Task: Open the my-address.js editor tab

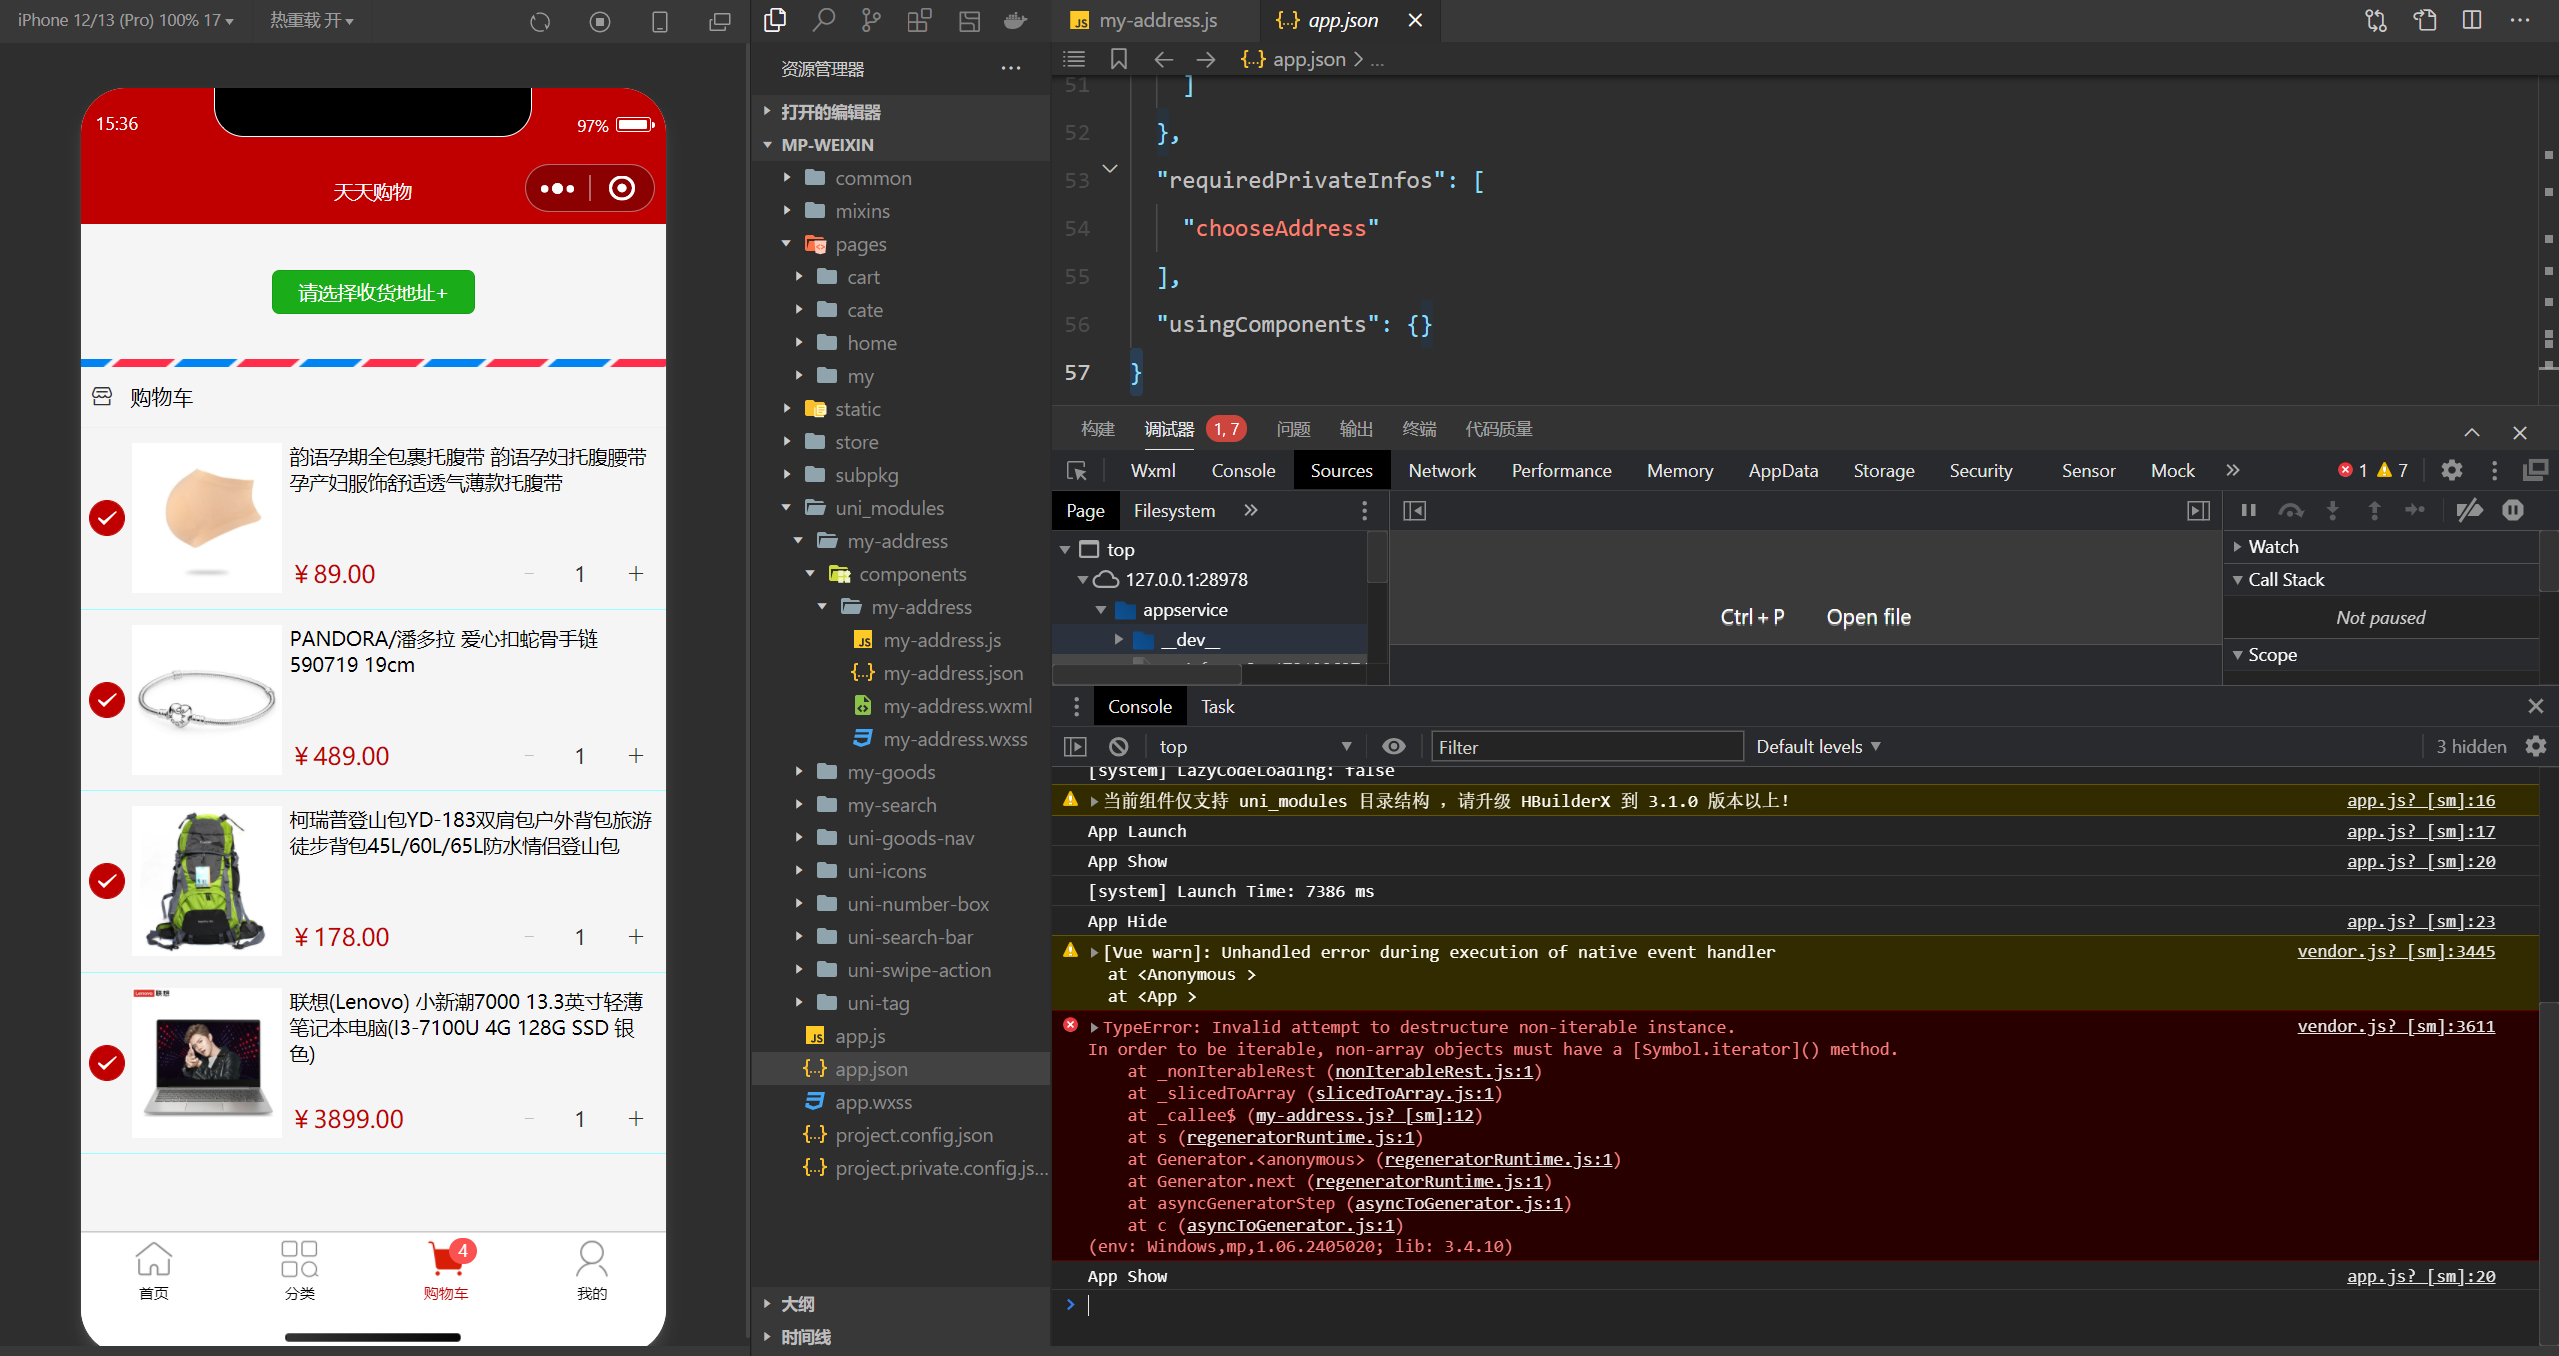Action: (1157, 20)
